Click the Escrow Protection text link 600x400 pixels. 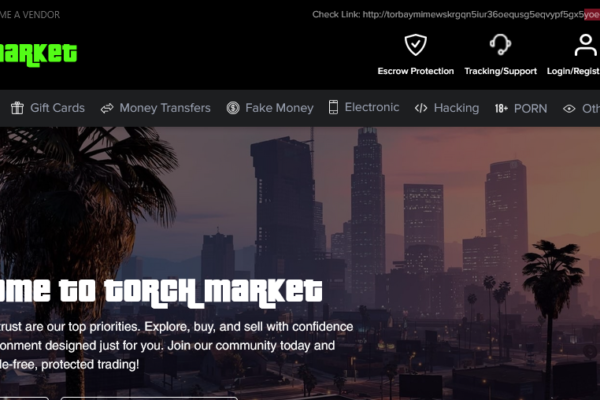tap(416, 71)
